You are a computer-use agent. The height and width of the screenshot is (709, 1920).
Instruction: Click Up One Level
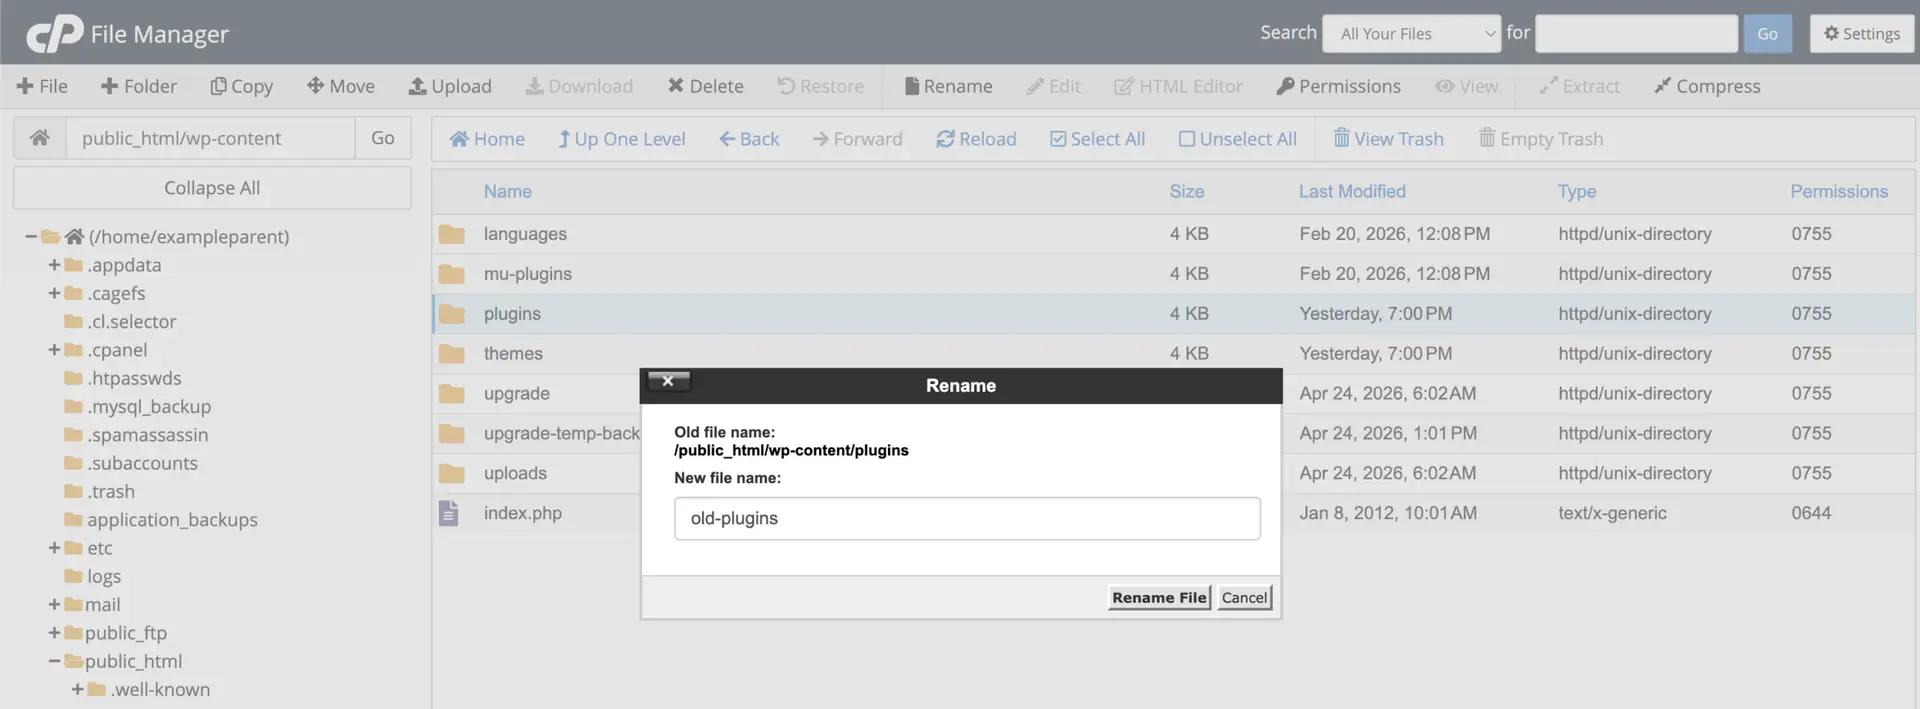(x=622, y=139)
